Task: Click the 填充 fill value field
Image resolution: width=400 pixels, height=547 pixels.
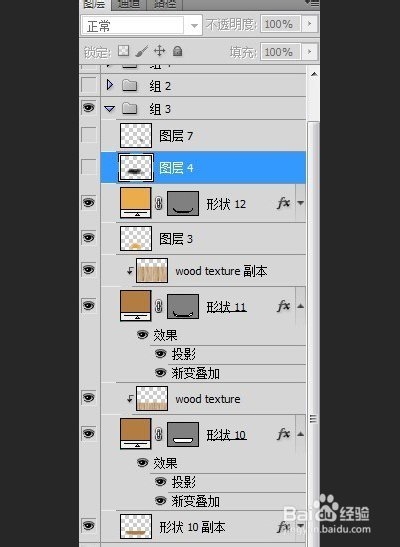Action: point(280,52)
